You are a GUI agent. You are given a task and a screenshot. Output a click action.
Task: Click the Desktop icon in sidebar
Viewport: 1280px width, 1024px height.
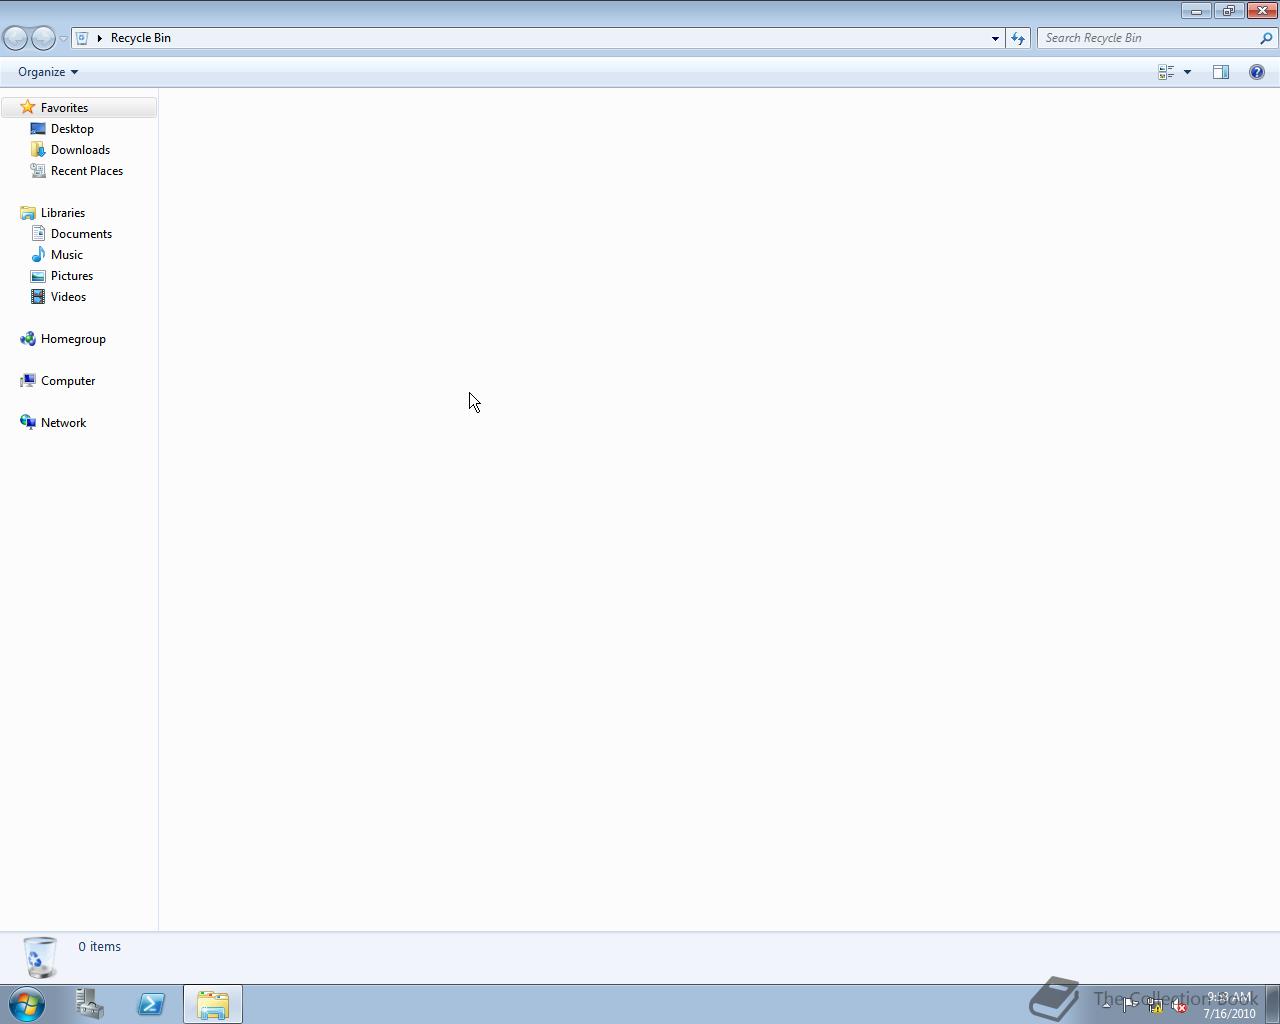[x=38, y=128]
